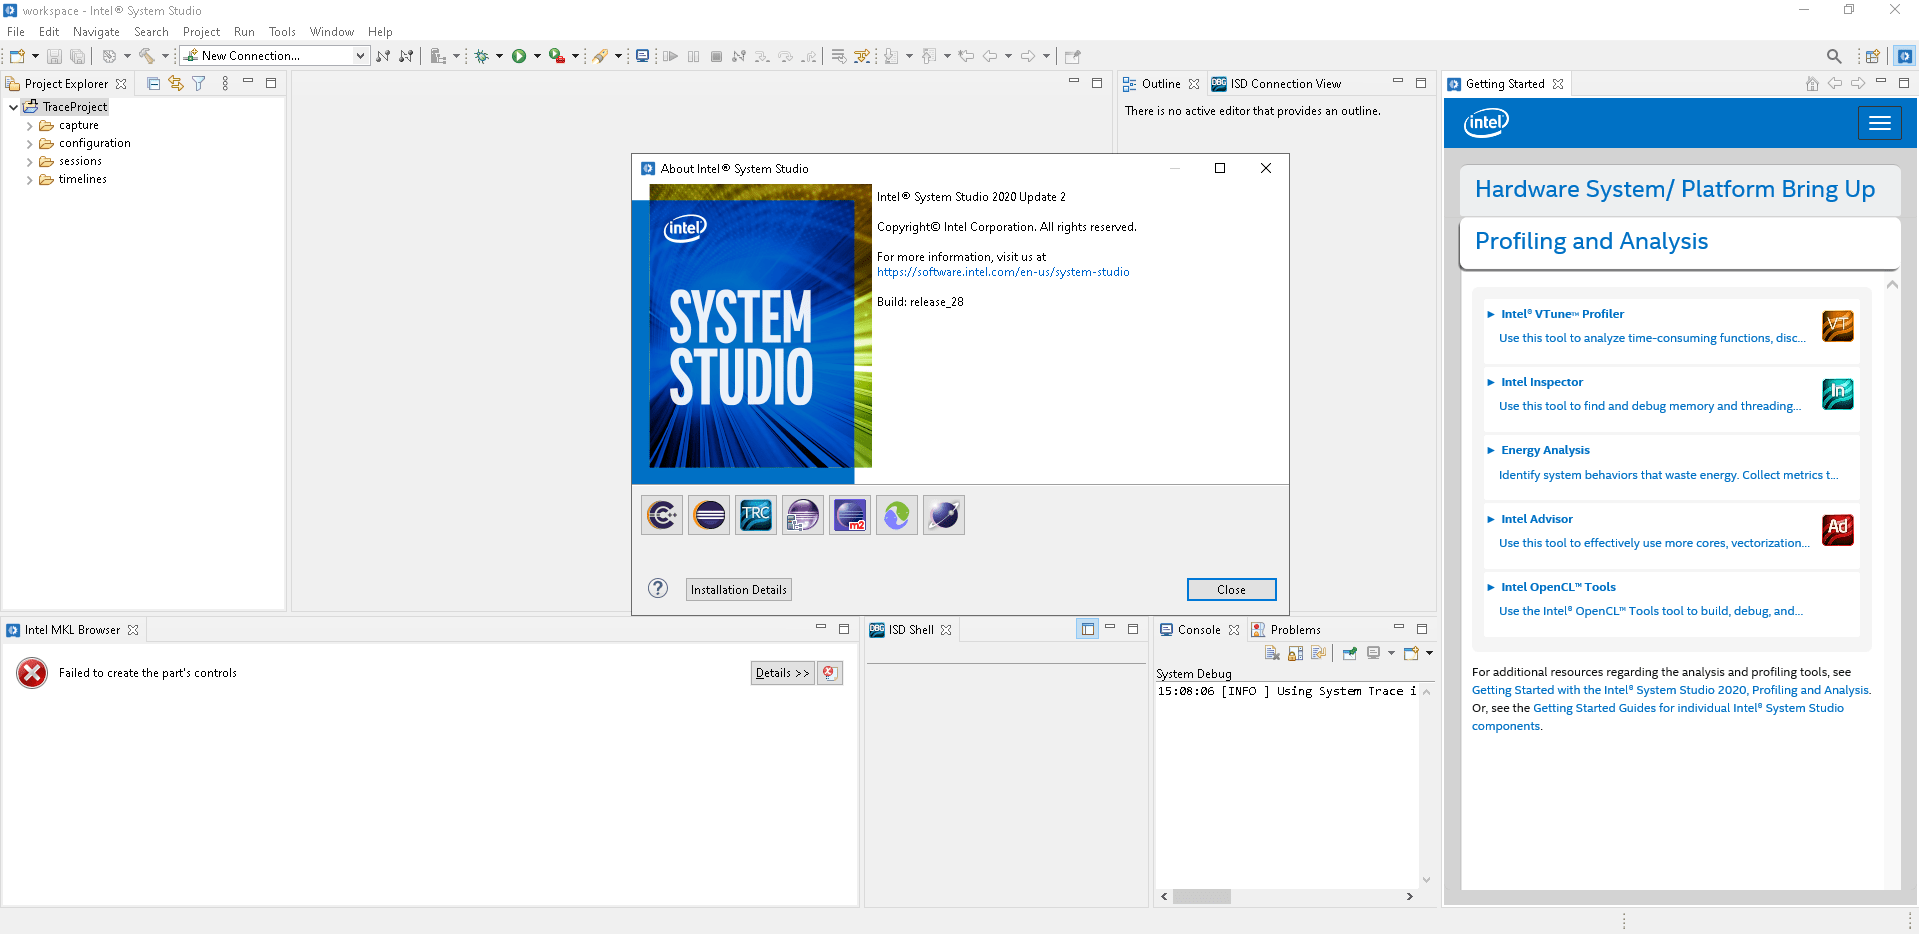Viewport: 1919px width, 934px height.
Task: Click the orbit planet plug-in icon in About dialog
Action: click(944, 515)
